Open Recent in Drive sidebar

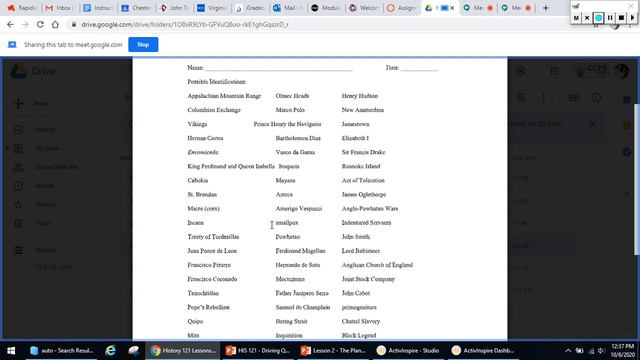click(x=44, y=186)
